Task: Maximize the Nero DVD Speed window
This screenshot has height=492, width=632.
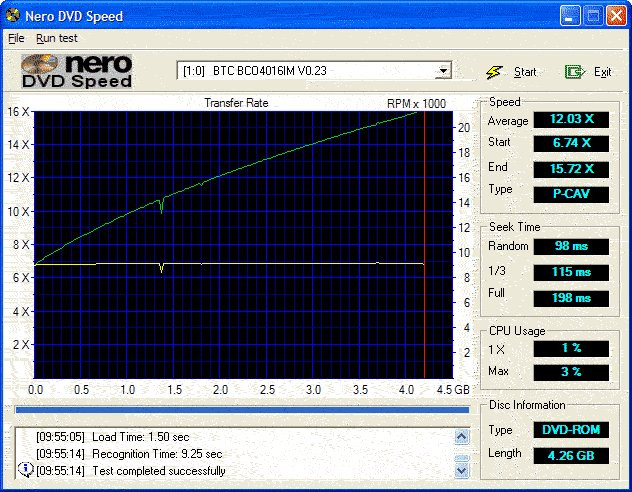Action: coord(593,16)
